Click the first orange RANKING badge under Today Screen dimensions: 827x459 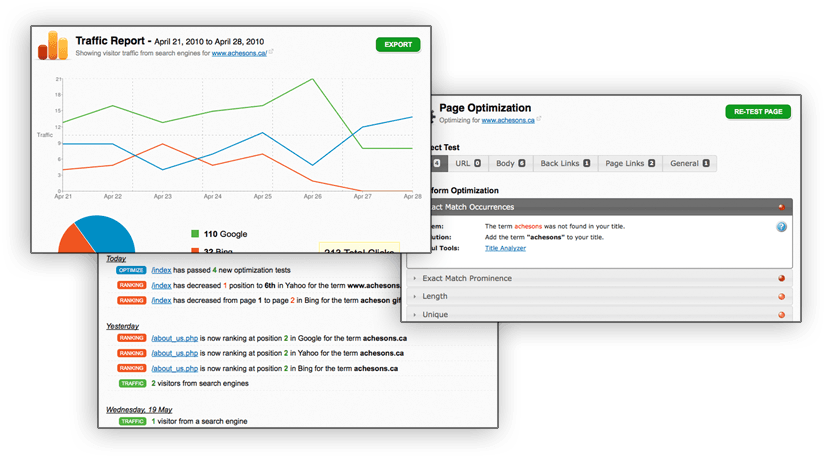pyautogui.click(x=132, y=285)
